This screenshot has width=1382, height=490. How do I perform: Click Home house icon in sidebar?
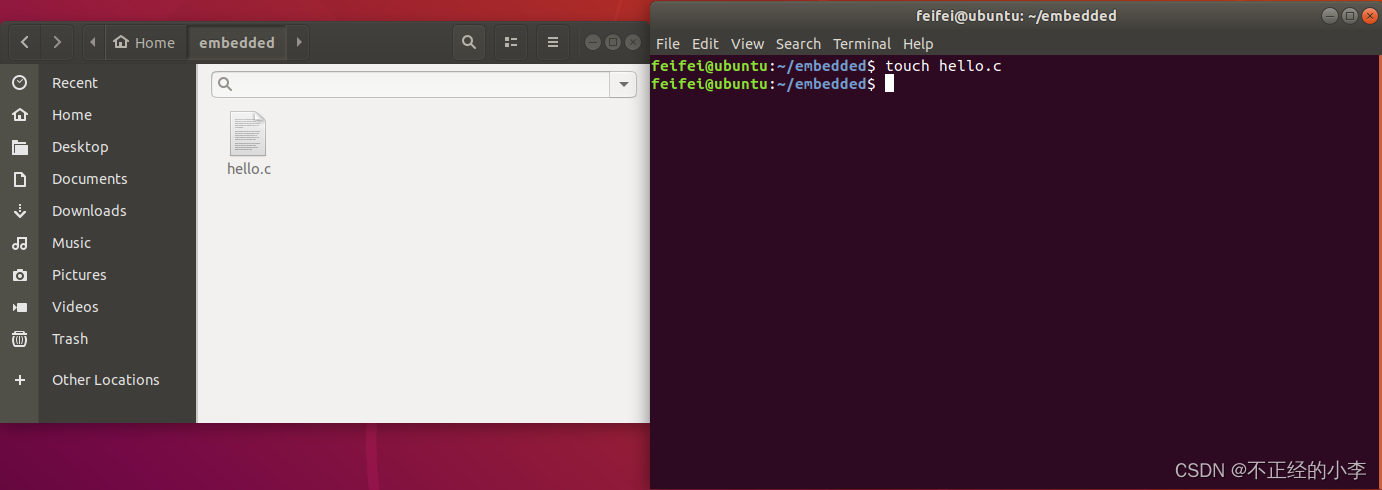[19, 115]
